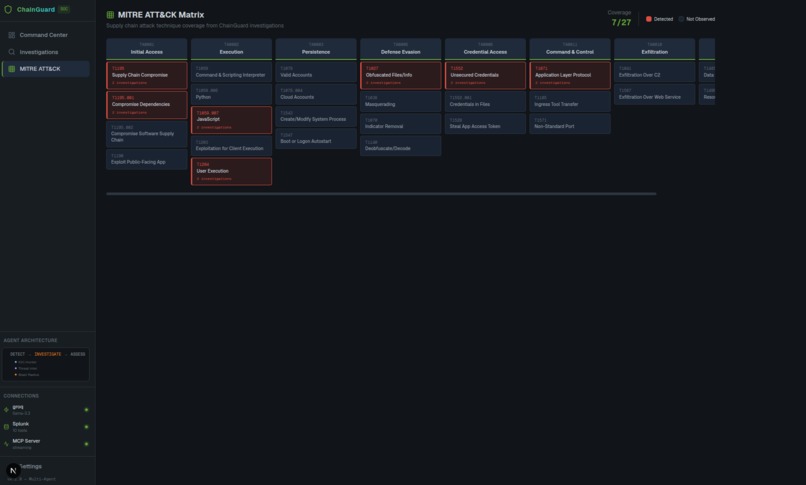Click the MCP Server connection label

(26, 441)
